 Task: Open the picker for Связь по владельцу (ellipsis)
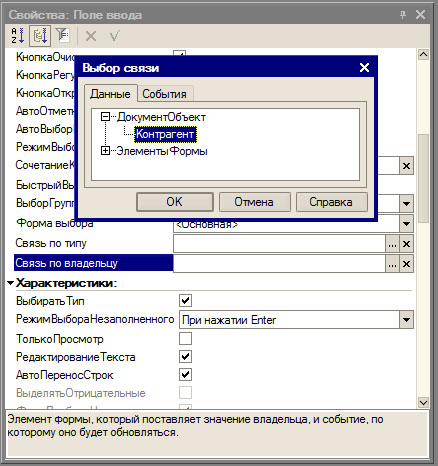(x=392, y=264)
